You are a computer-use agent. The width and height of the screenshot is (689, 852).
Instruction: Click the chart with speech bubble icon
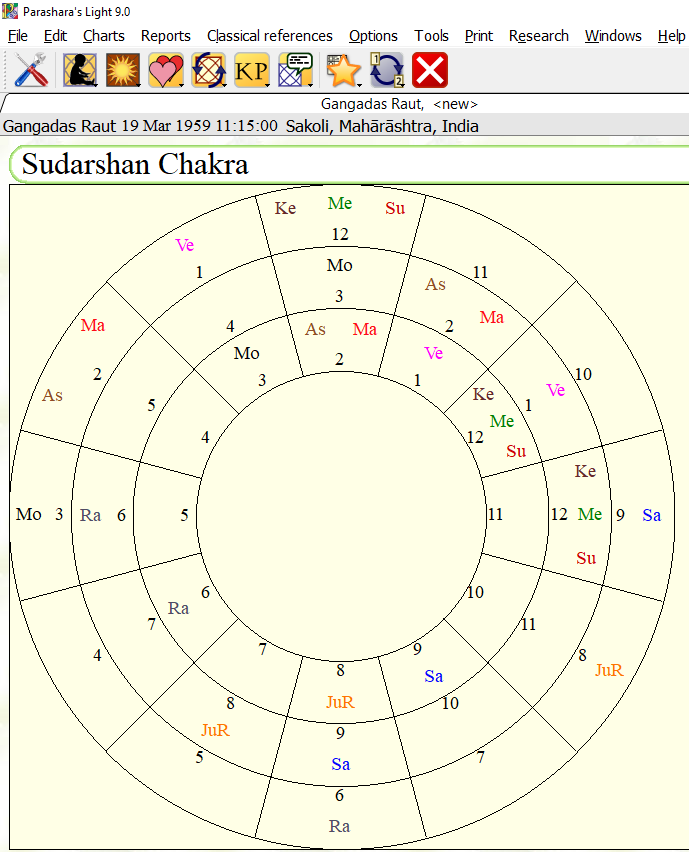(x=295, y=71)
